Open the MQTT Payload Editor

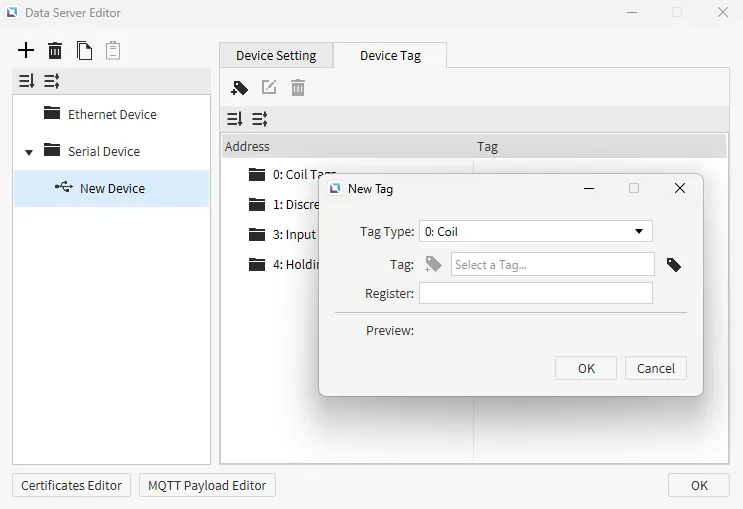[x=207, y=485]
